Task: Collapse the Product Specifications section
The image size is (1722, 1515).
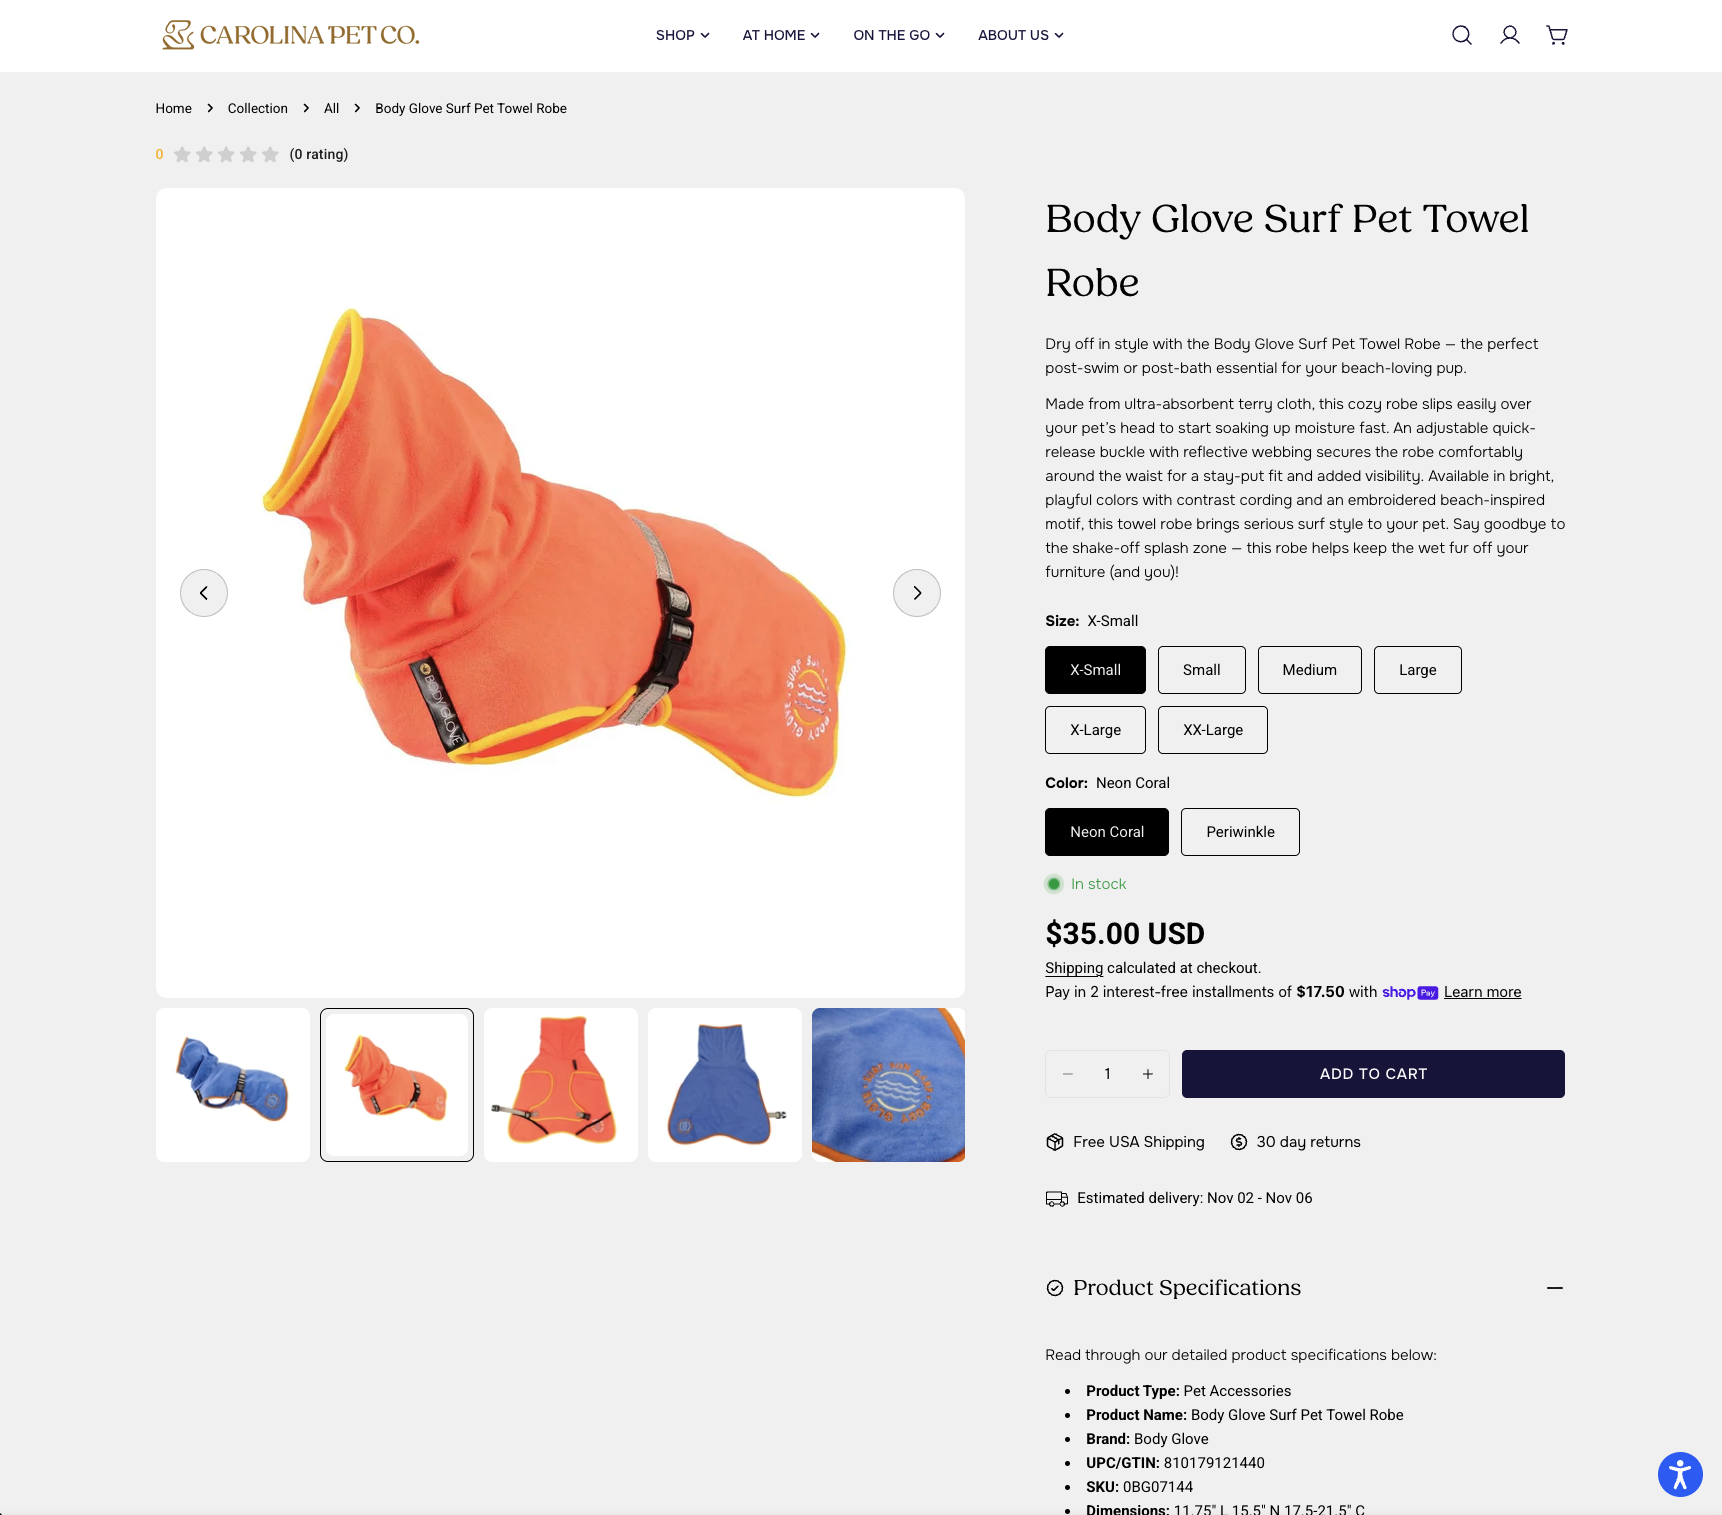Action: point(1555,1288)
